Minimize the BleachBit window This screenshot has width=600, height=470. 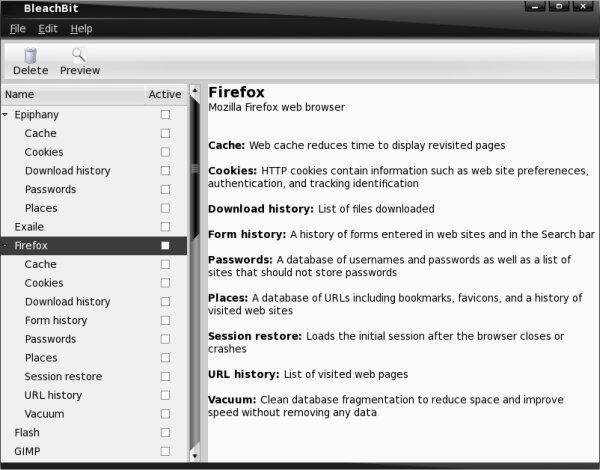click(x=535, y=6)
